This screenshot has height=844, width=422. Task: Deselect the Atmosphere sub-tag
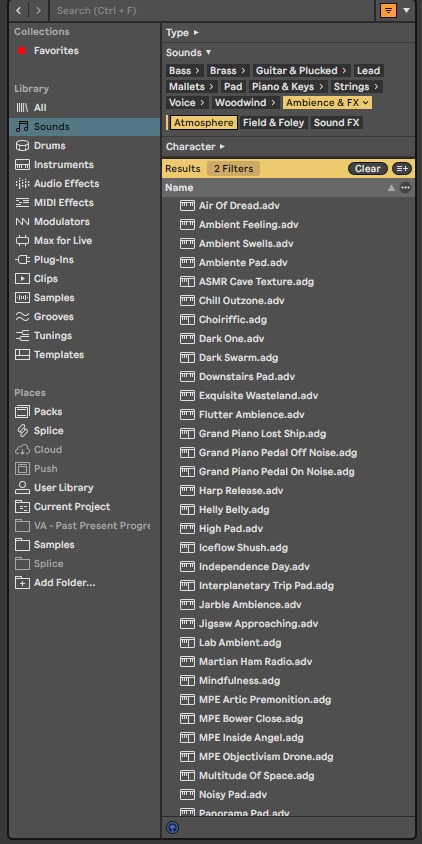point(204,123)
